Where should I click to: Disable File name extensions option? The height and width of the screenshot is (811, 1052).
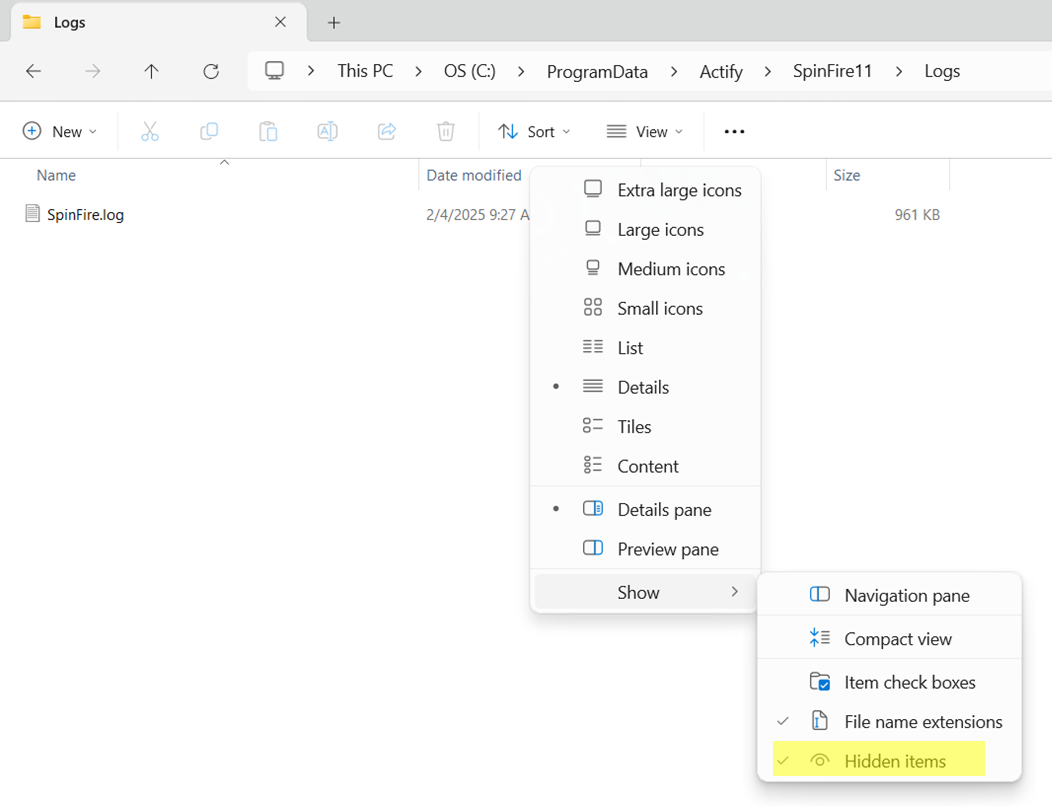click(922, 722)
